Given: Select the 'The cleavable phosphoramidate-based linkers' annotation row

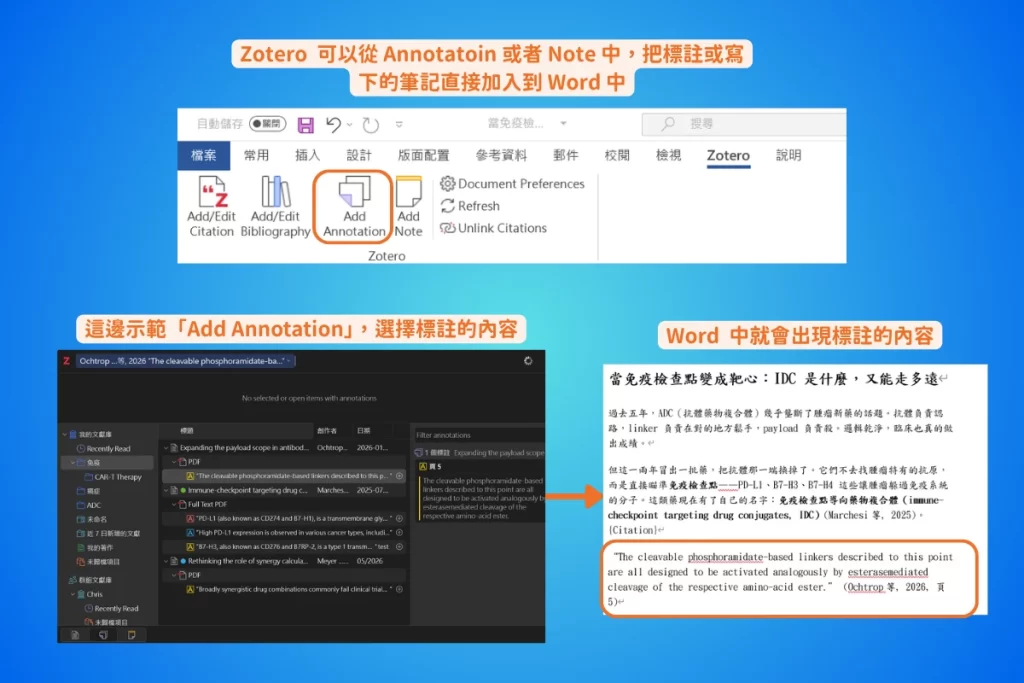Looking at the screenshot, I should [285, 476].
